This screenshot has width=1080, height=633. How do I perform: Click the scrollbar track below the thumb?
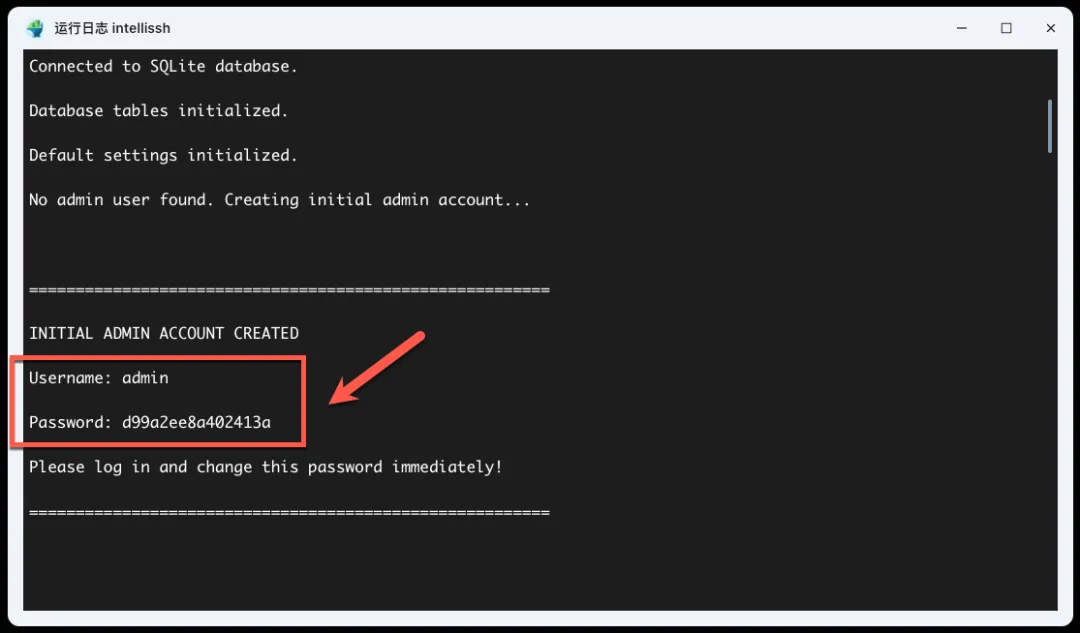tap(1050, 379)
